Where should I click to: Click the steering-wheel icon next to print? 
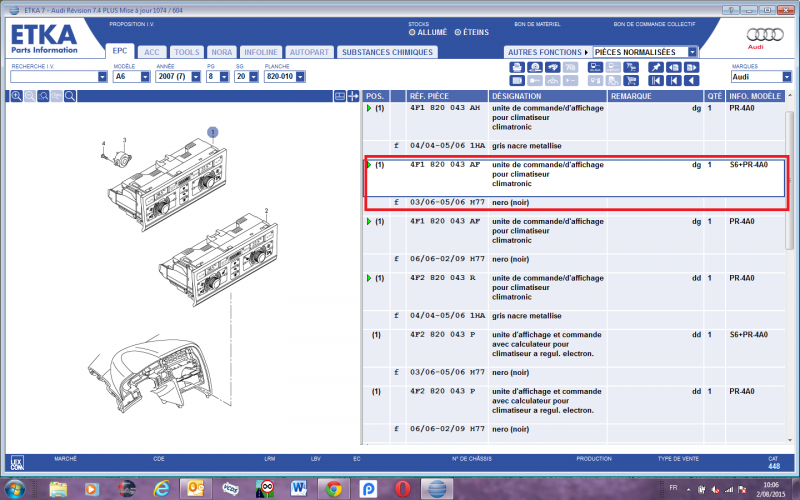coord(535,67)
